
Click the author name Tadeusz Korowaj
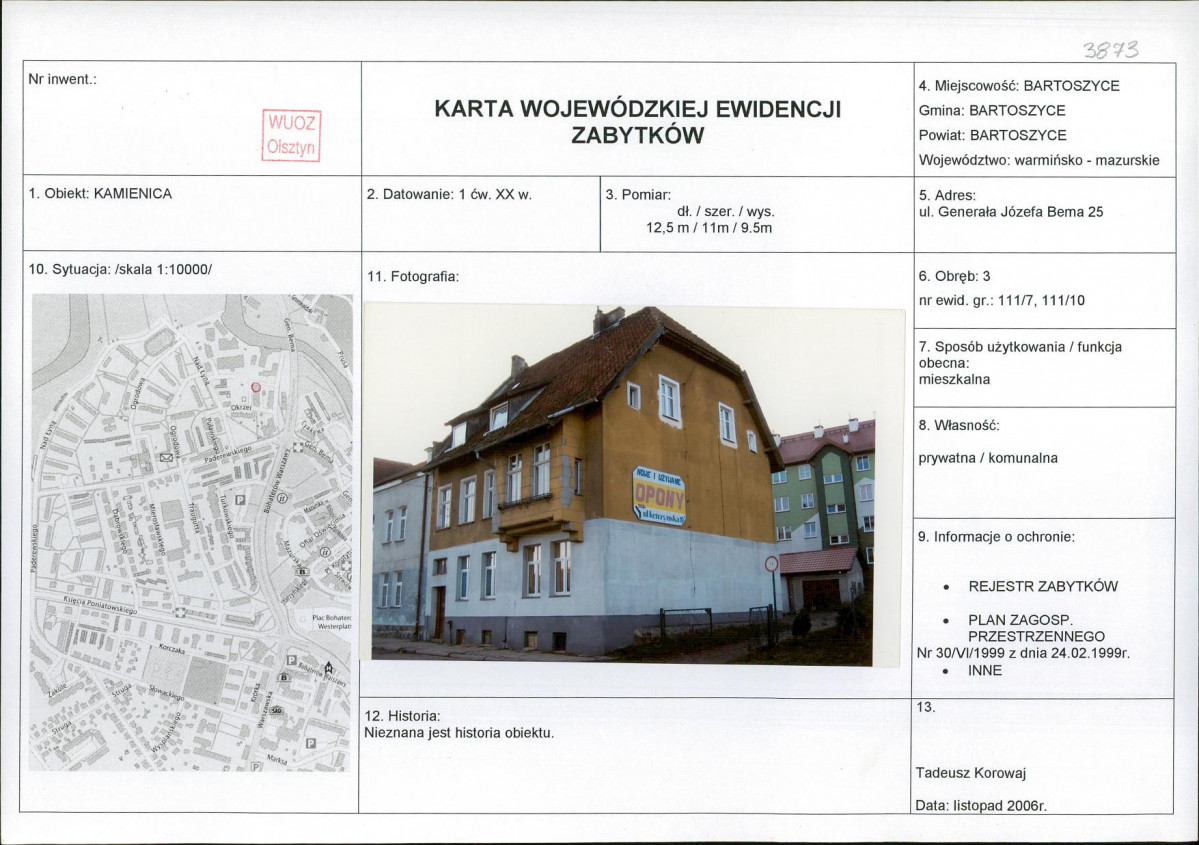tap(971, 773)
